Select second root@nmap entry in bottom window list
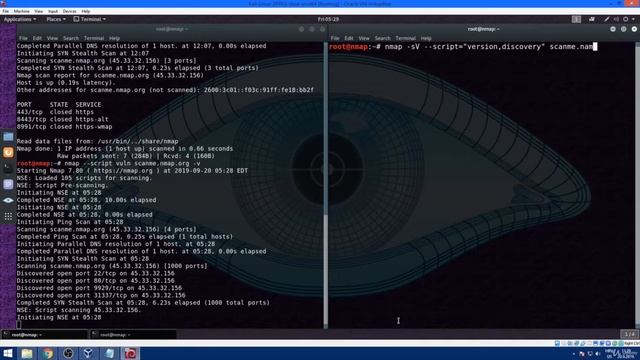 [x=133, y=335]
